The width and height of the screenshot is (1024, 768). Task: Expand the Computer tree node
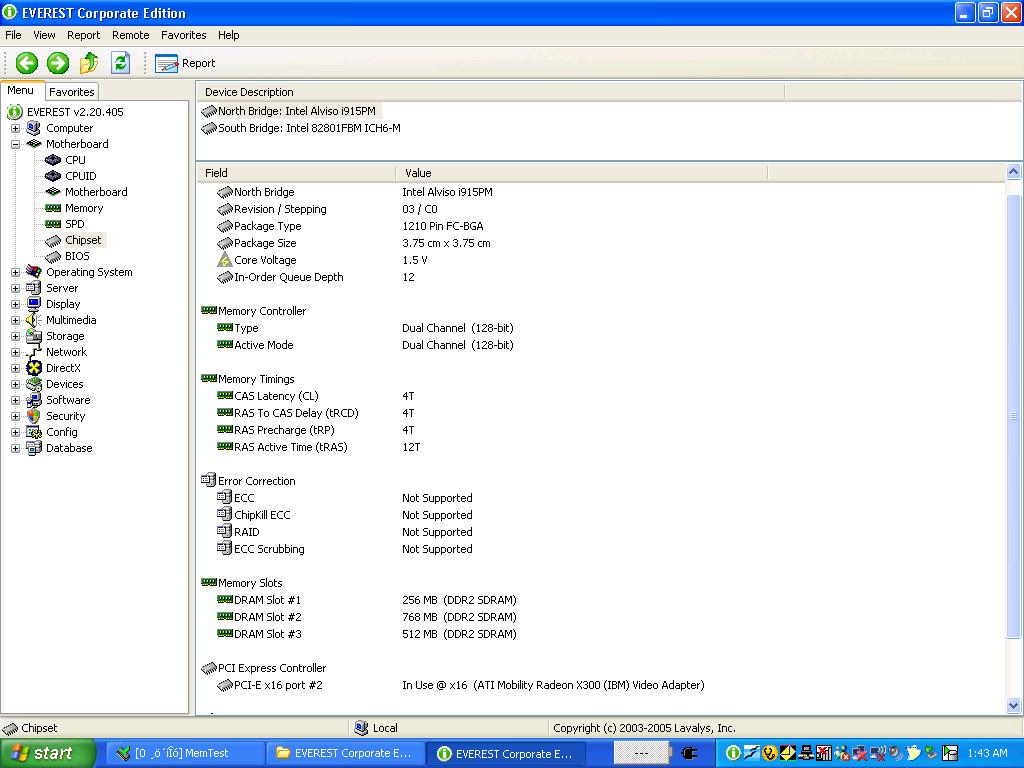click(x=15, y=128)
